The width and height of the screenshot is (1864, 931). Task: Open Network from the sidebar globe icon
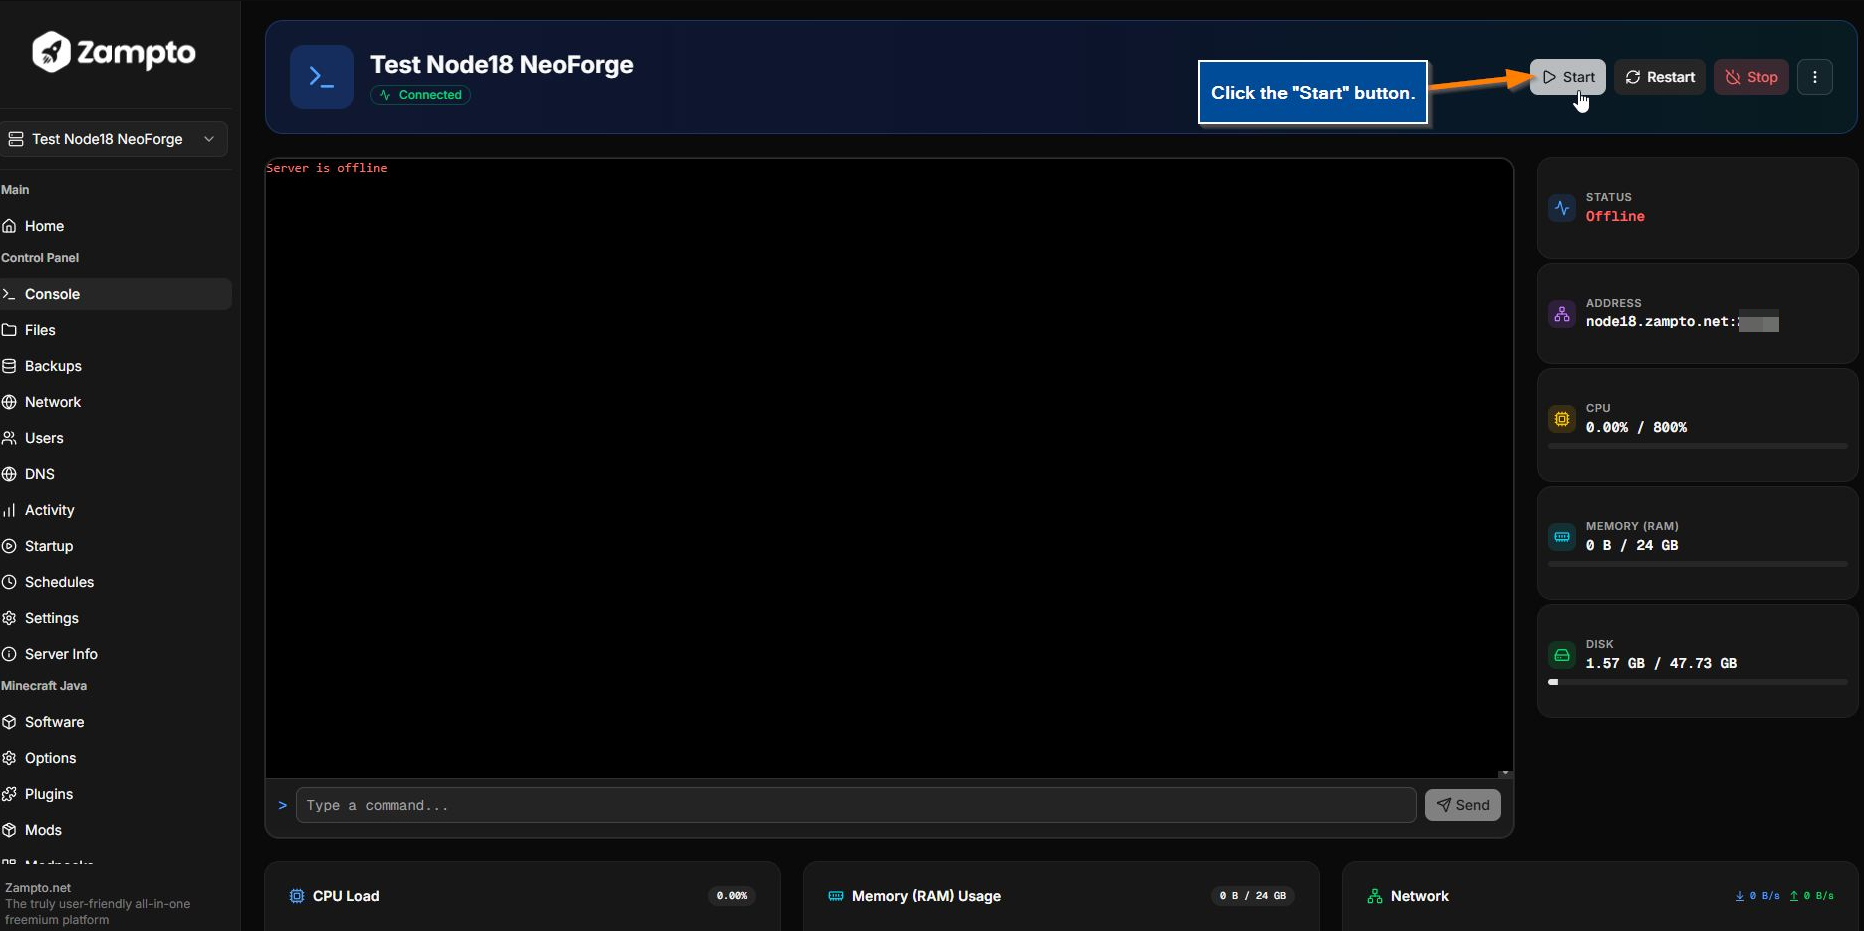point(9,402)
